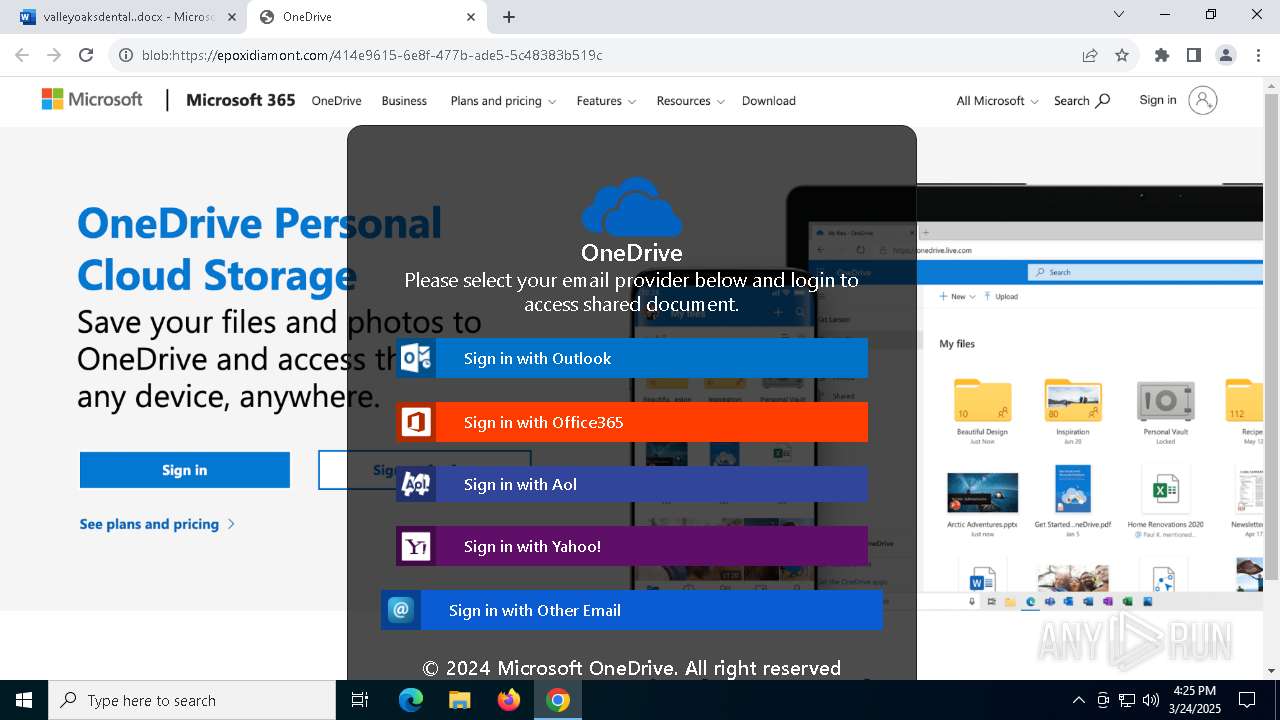Image resolution: width=1280 pixels, height=720 pixels.
Task: Open the notification center icon
Action: pyautogui.click(x=1247, y=700)
